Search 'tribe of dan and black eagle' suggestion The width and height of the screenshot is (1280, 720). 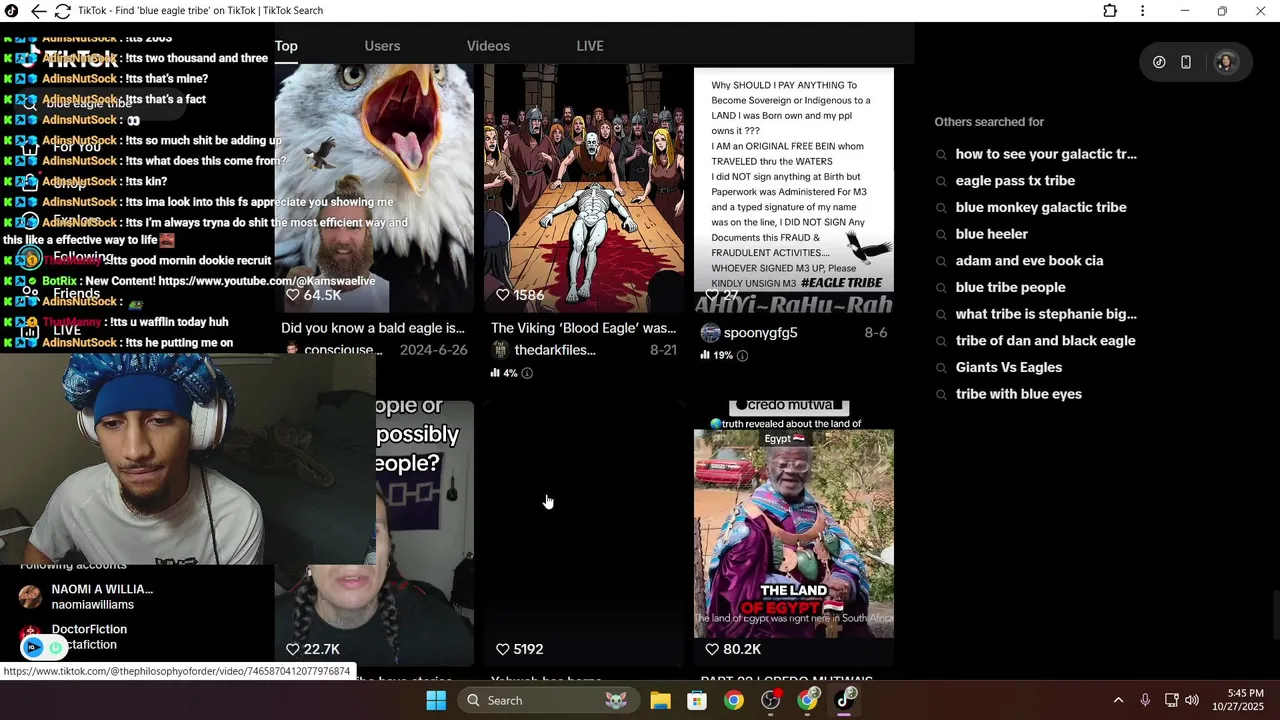click(x=1045, y=341)
